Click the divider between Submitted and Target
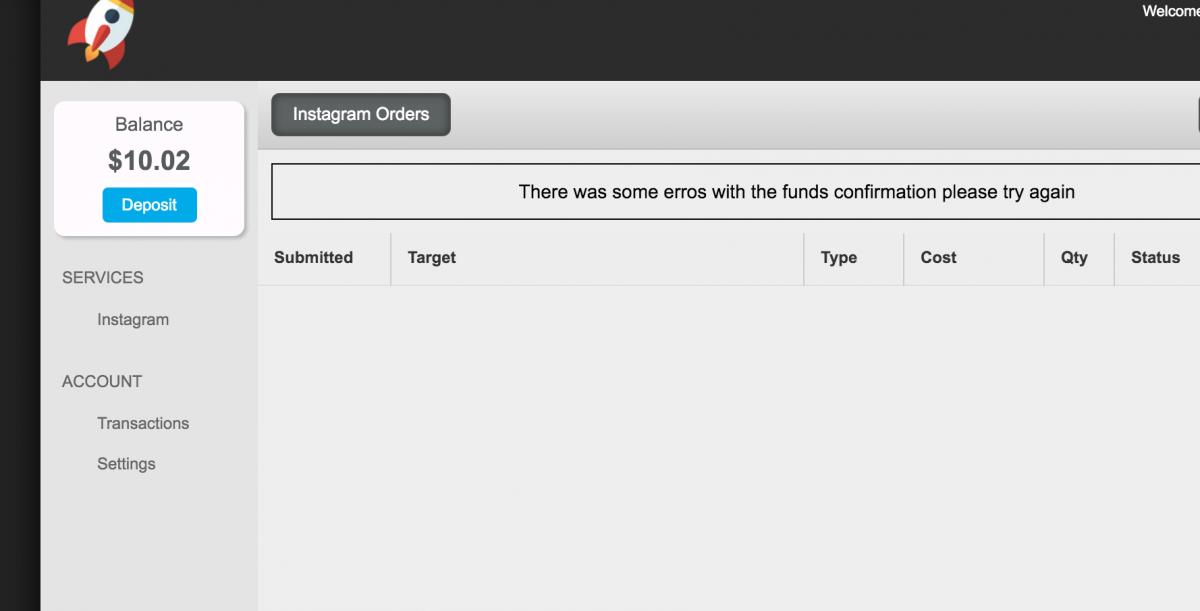1200x611 pixels. click(391, 259)
